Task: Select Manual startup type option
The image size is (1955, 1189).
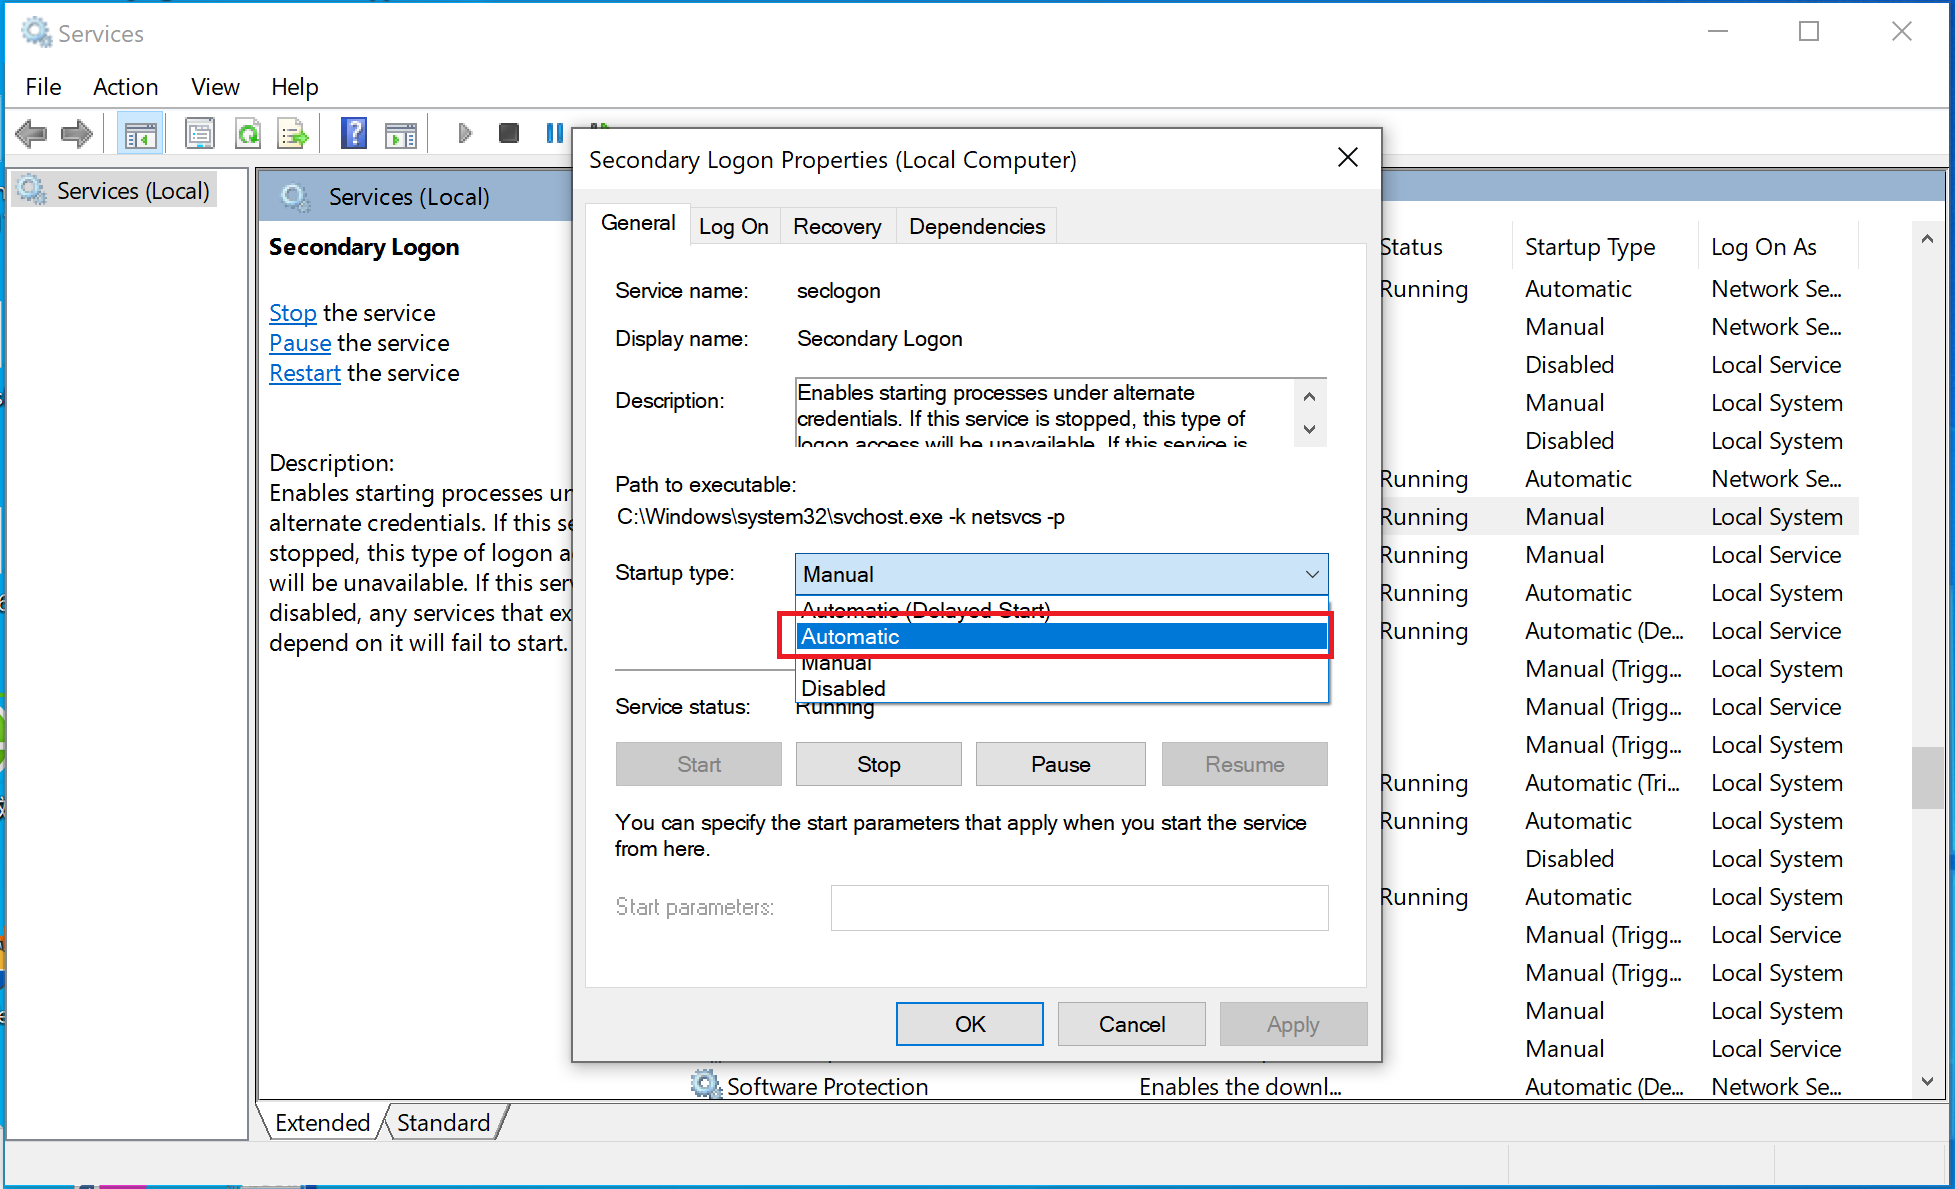Action: click(x=836, y=662)
